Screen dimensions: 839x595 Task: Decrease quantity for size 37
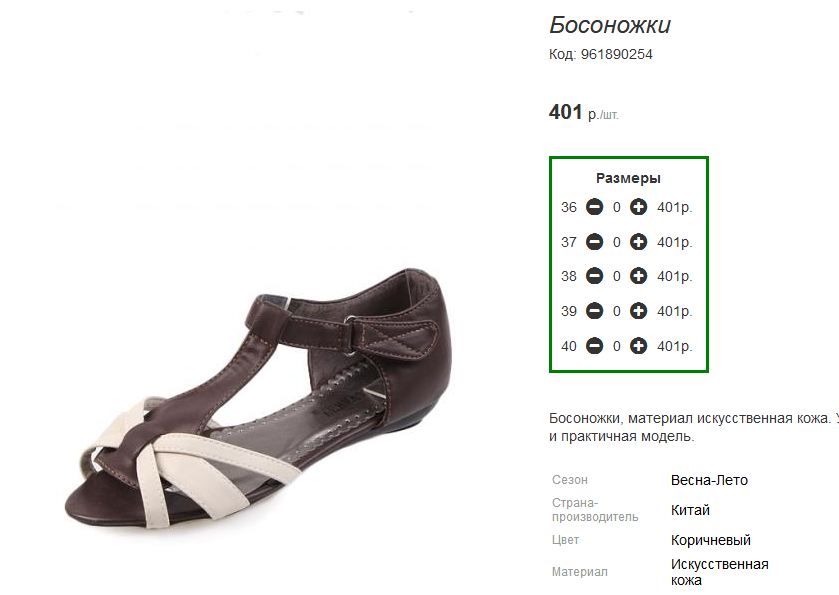click(x=594, y=242)
